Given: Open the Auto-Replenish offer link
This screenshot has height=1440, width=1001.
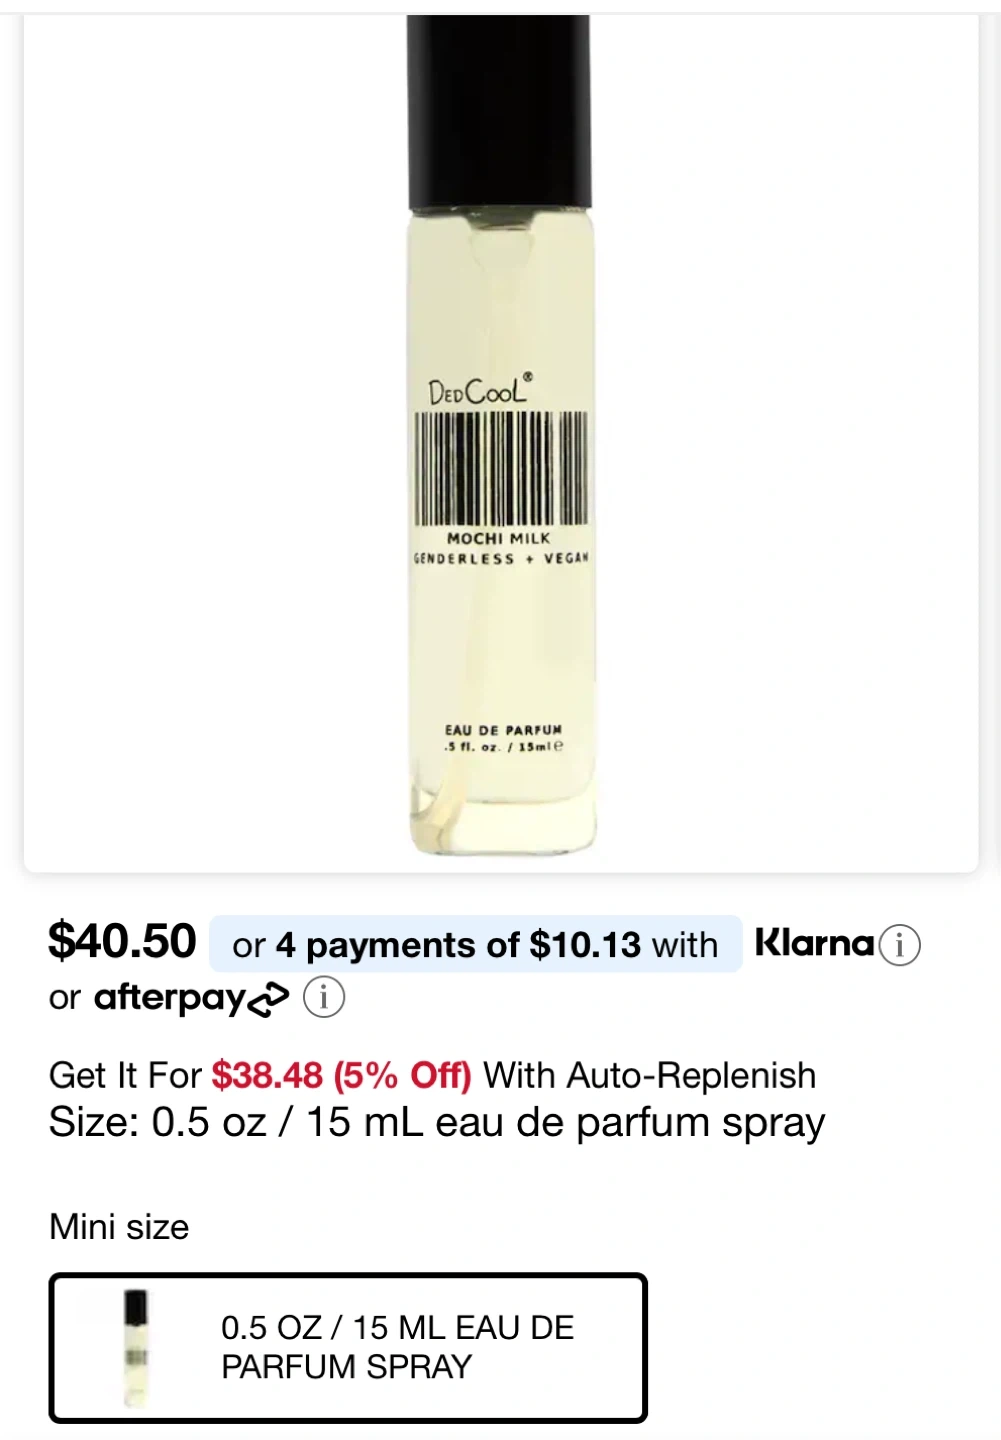Looking at the screenshot, I should [x=649, y=1075].
